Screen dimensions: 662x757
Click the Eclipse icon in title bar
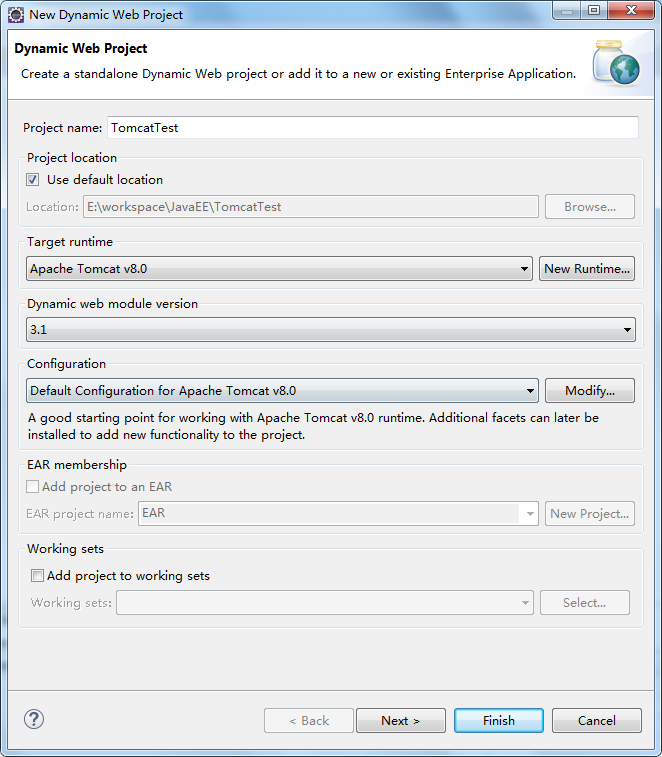(16, 15)
